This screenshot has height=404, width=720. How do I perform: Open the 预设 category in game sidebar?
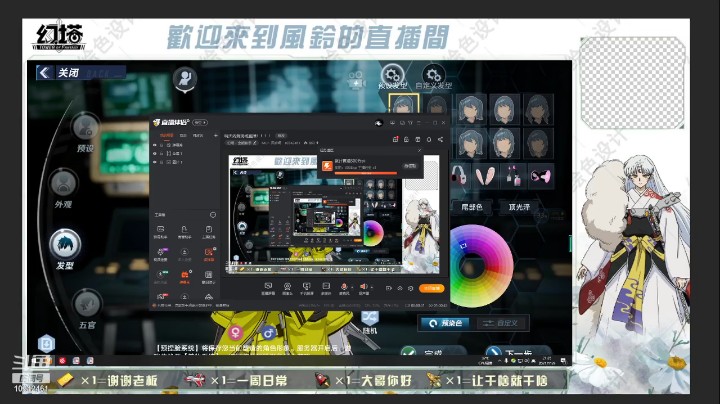pyautogui.click(x=85, y=132)
